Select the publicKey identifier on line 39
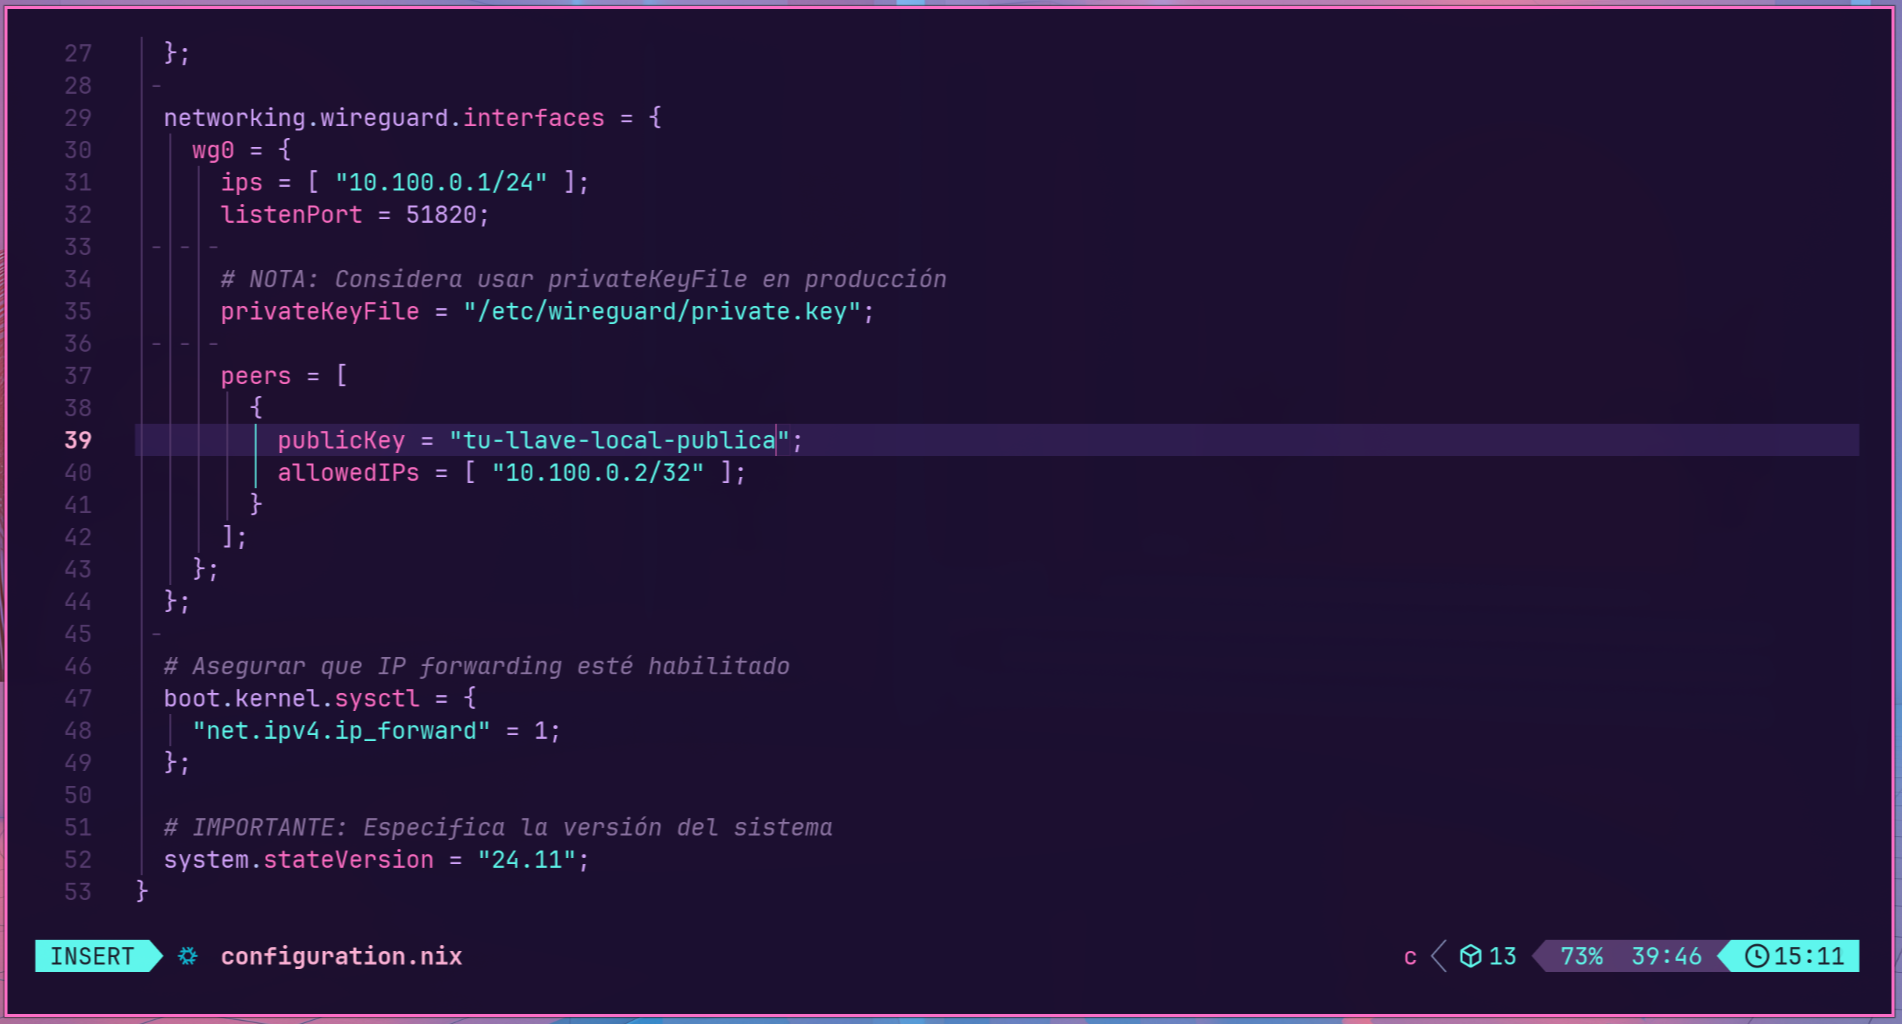The height and width of the screenshot is (1024, 1902). click(341, 440)
